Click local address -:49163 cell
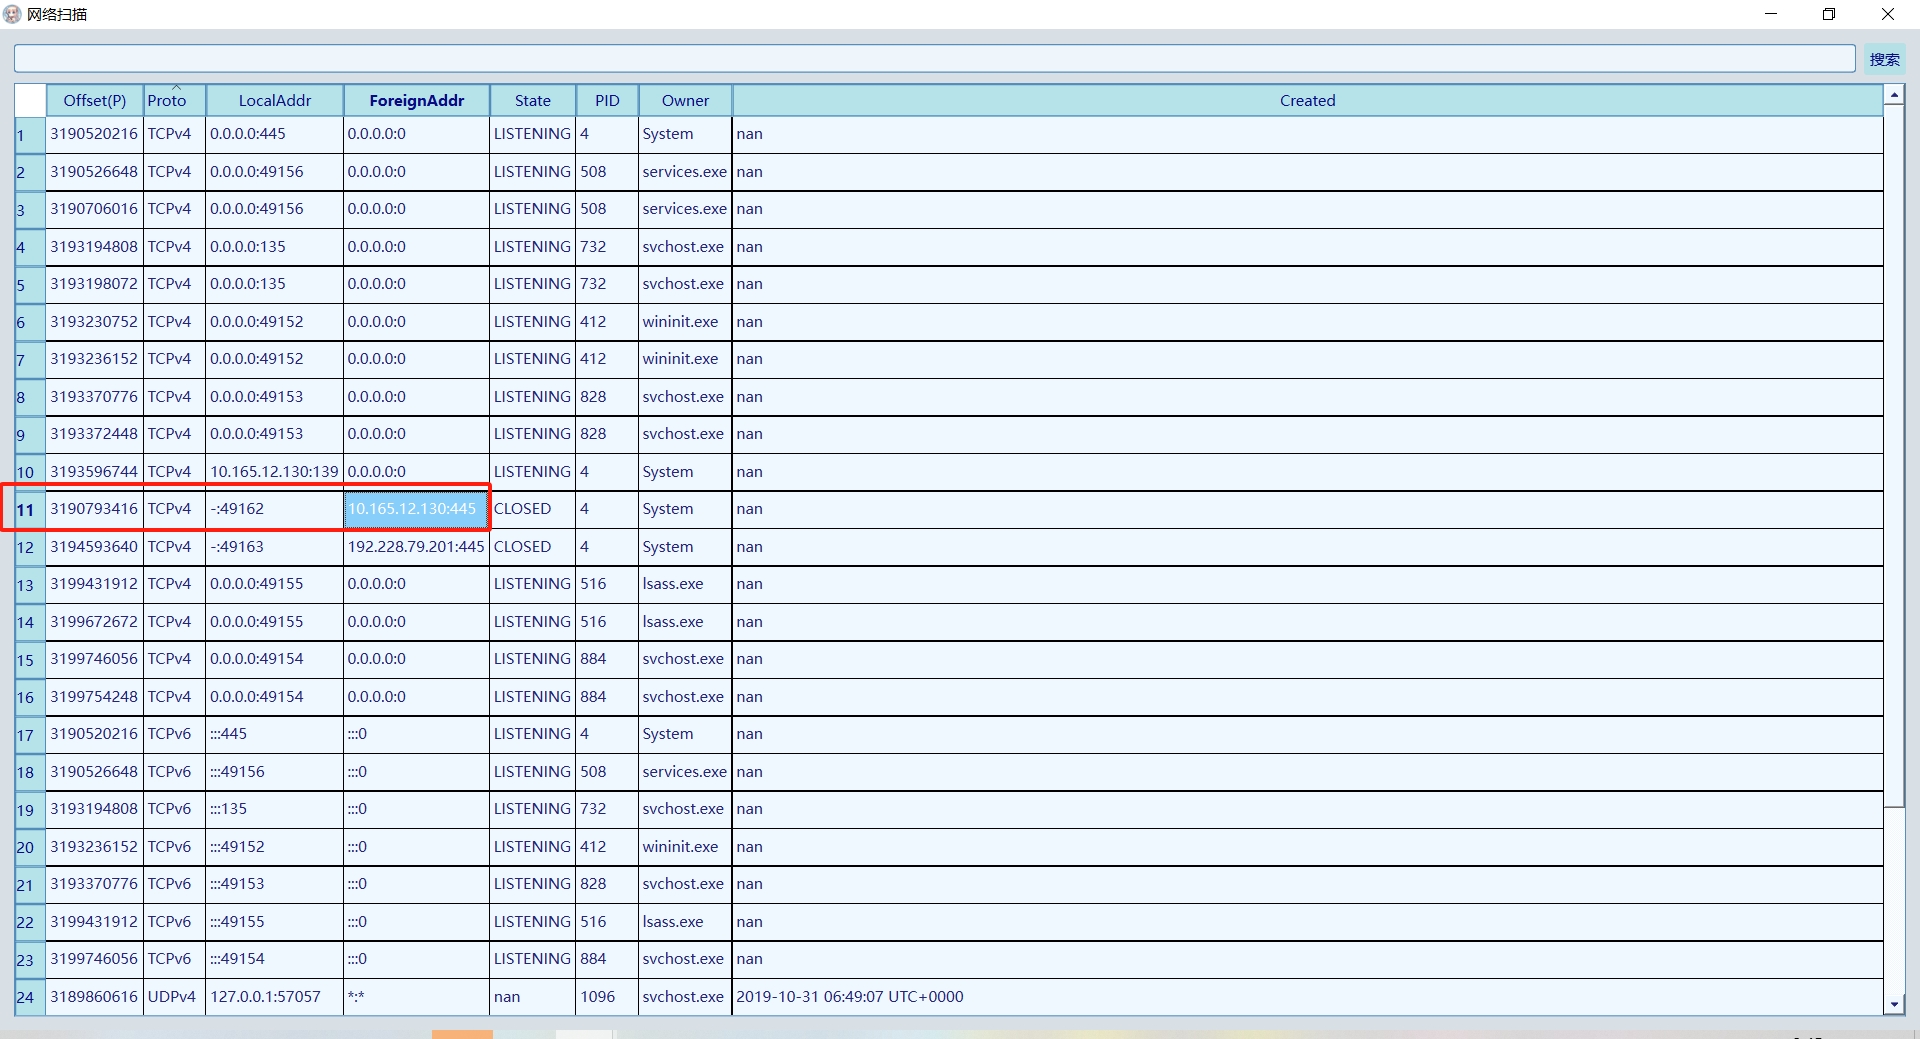The width and height of the screenshot is (1920, 1039). 274,547
